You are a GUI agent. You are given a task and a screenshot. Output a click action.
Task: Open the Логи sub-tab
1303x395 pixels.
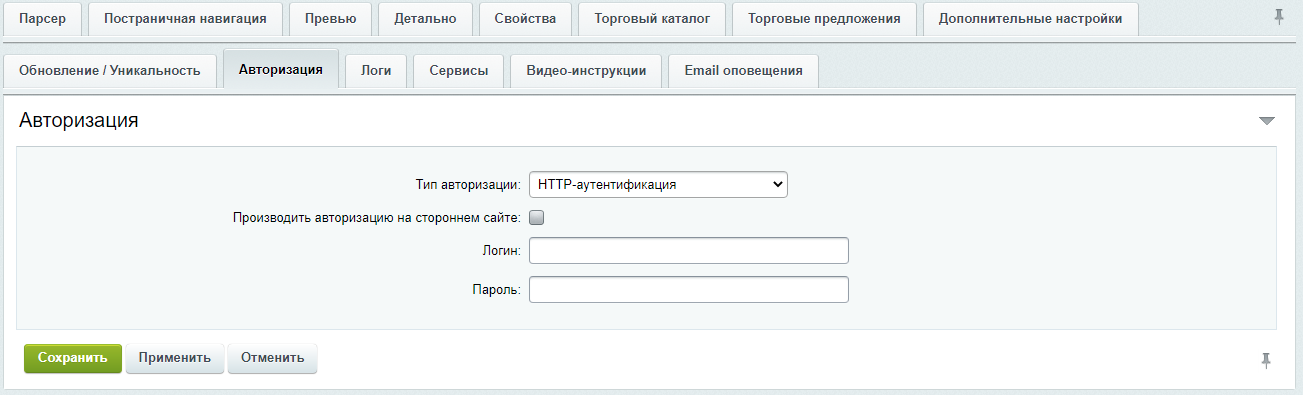point(376,71)
